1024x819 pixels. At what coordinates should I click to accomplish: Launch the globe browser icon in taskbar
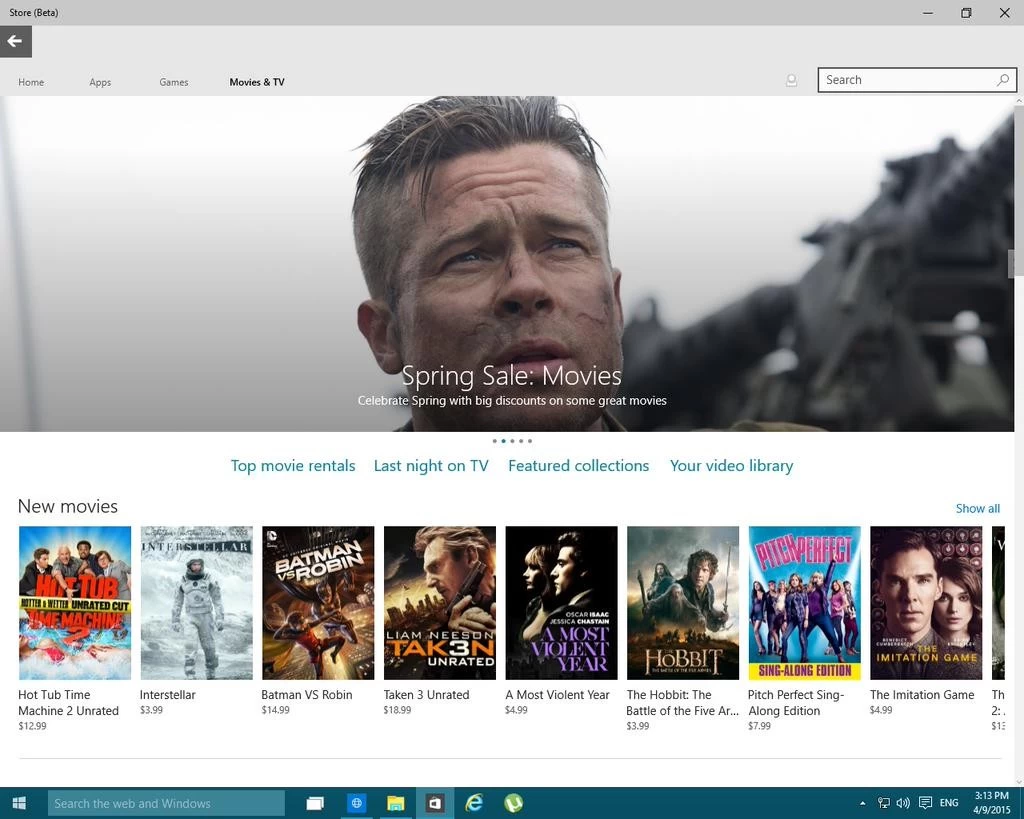pyautogui.click(x=356, y=803)
